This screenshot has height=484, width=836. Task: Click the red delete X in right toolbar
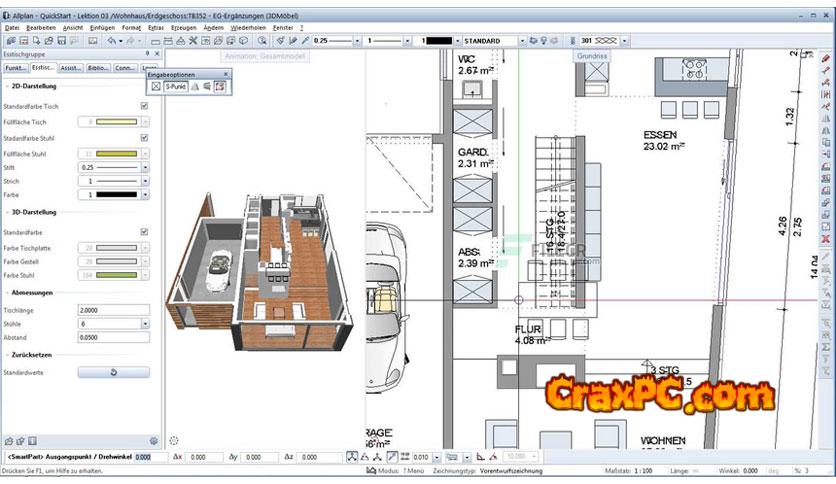(x=825, y=239)
